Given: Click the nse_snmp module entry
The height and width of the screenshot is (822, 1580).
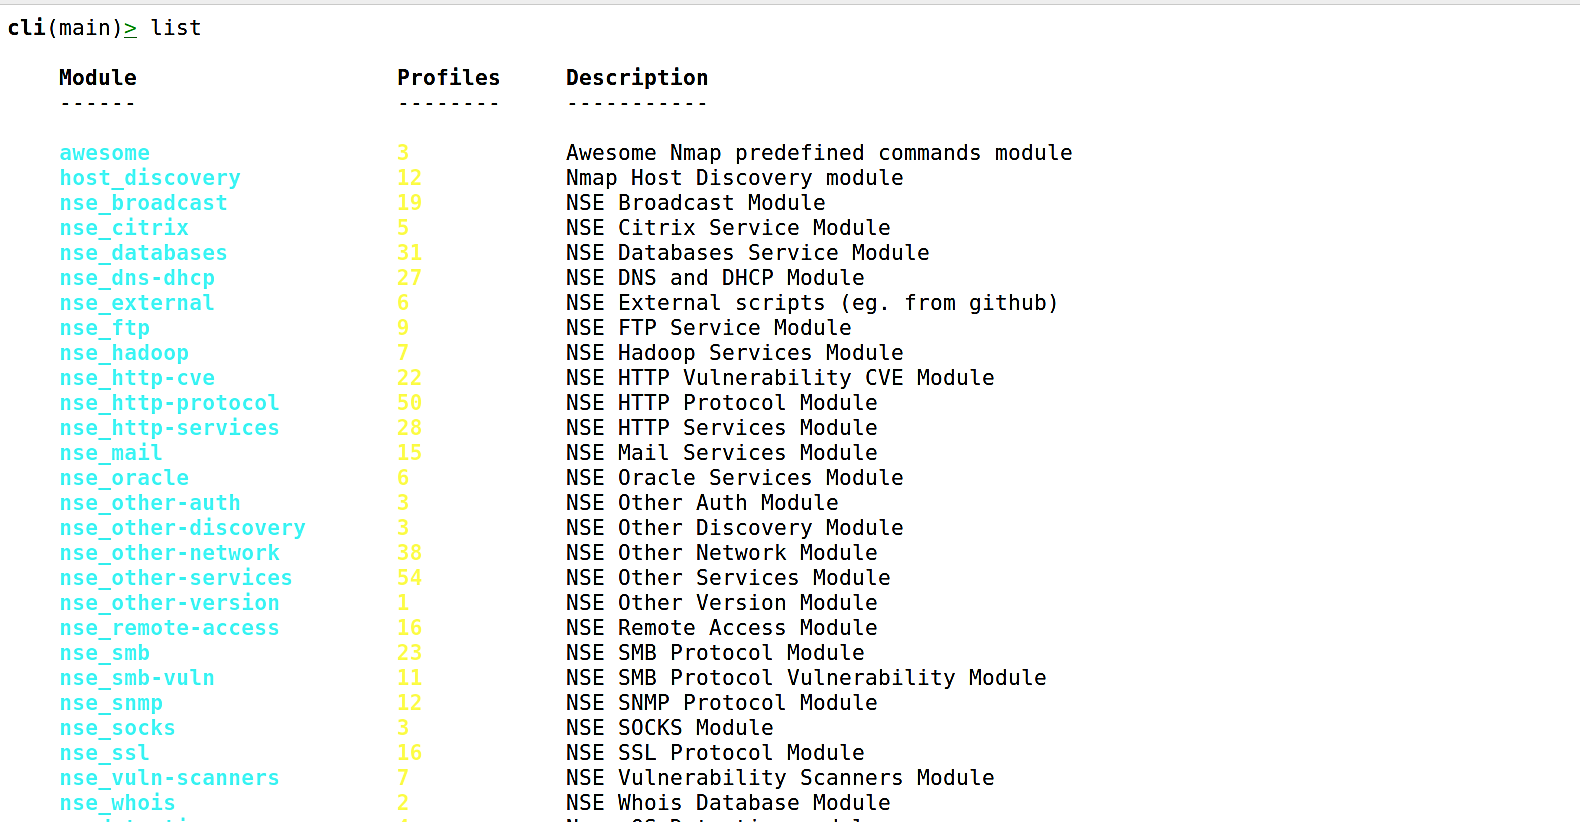Looking at the screenshot, I should pyautogui.click(x=111, y=703).
